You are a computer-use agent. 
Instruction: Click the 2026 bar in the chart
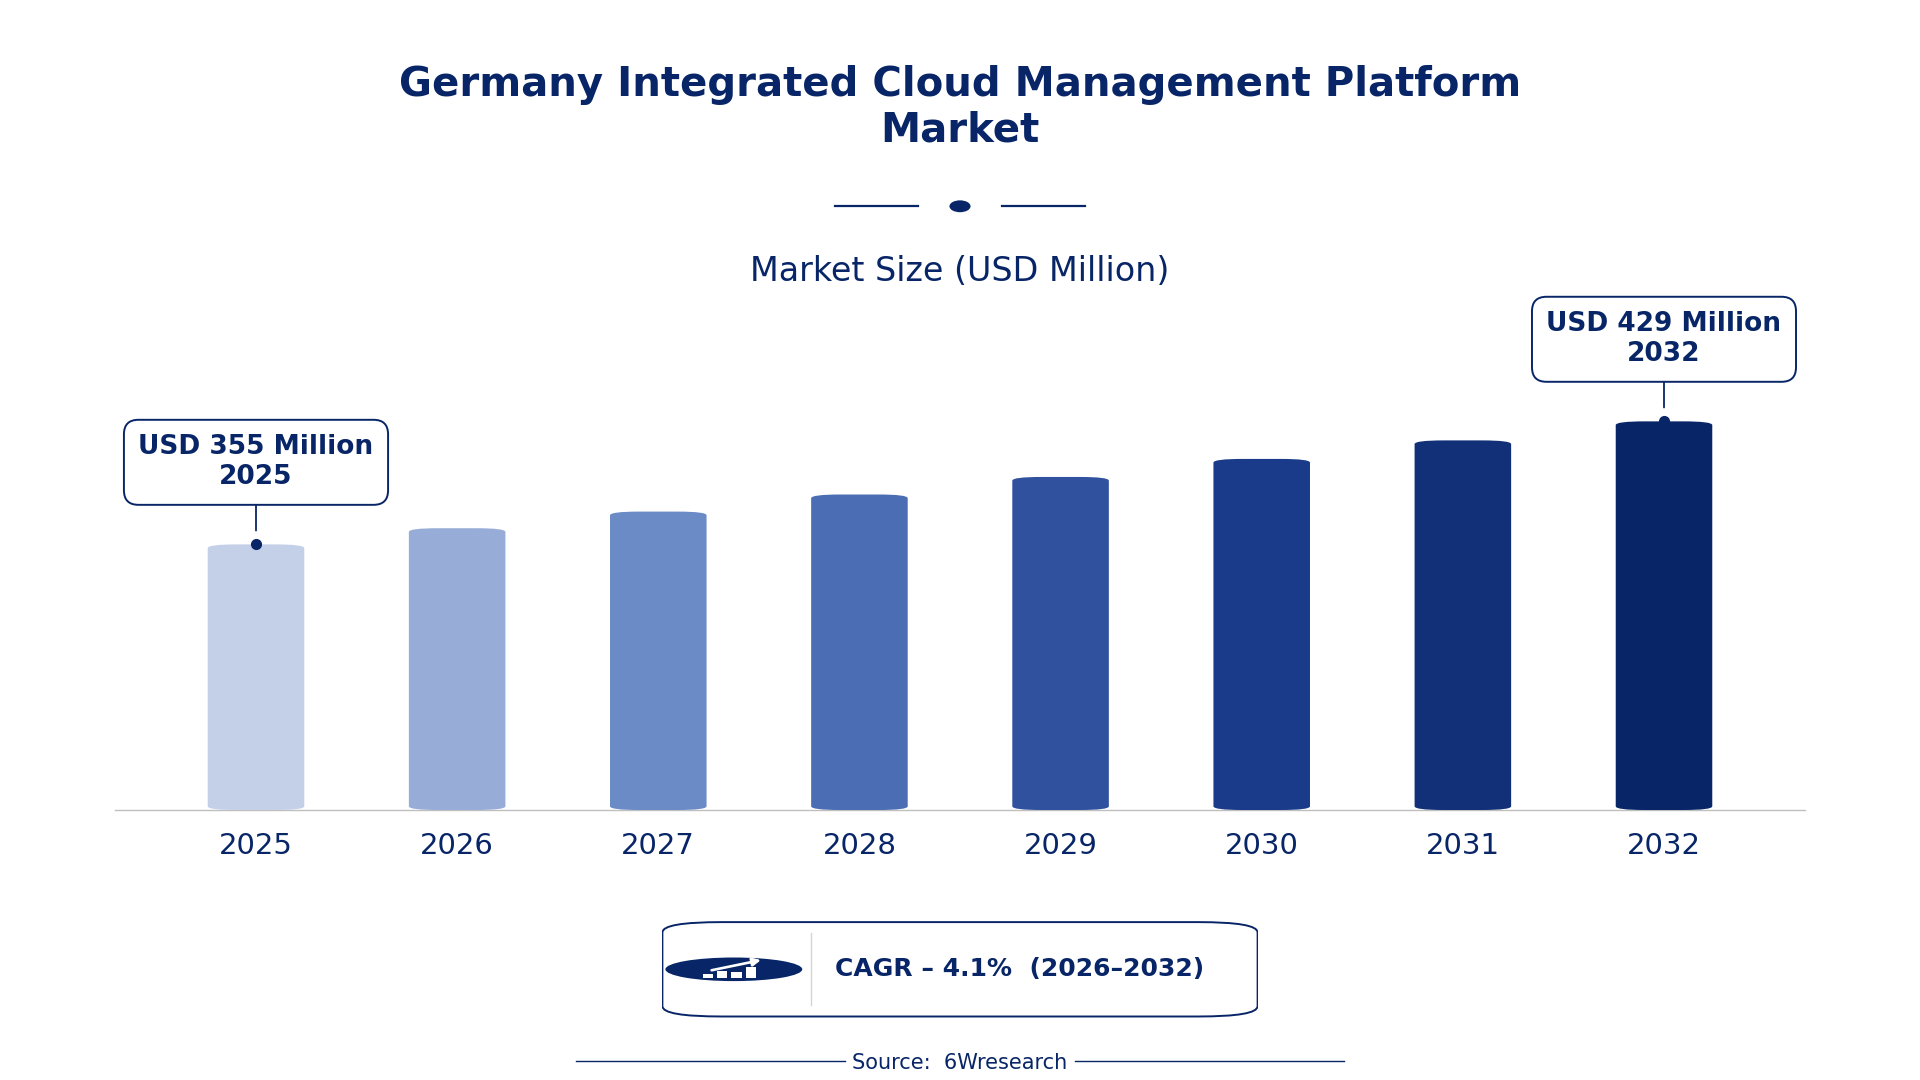coord(457,669)
